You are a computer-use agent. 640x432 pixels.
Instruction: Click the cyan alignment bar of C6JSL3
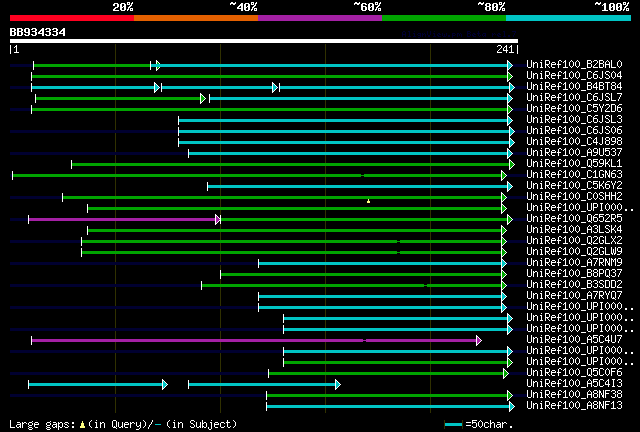(343, 120)
